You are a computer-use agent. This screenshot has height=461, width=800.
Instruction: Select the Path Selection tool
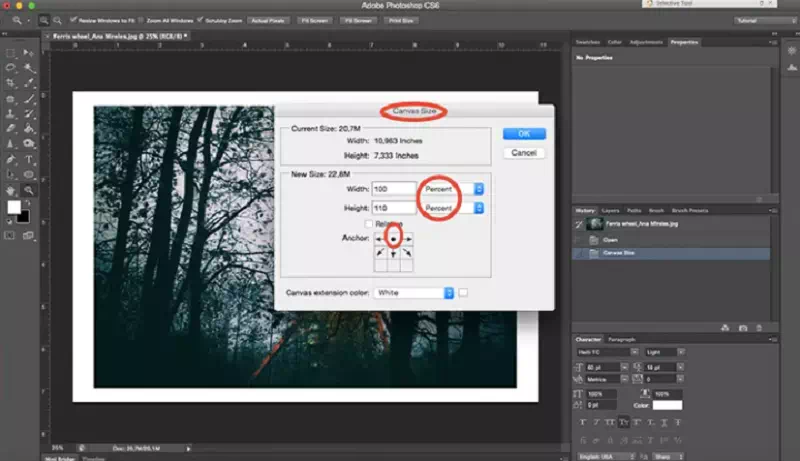10,175
